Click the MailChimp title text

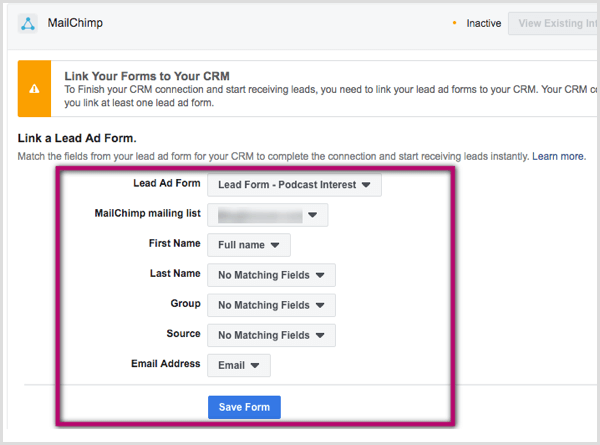click(75, 23)
